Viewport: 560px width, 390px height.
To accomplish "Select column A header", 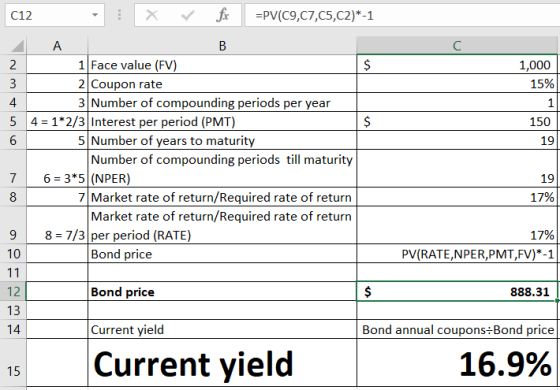I will pos(57,46).
